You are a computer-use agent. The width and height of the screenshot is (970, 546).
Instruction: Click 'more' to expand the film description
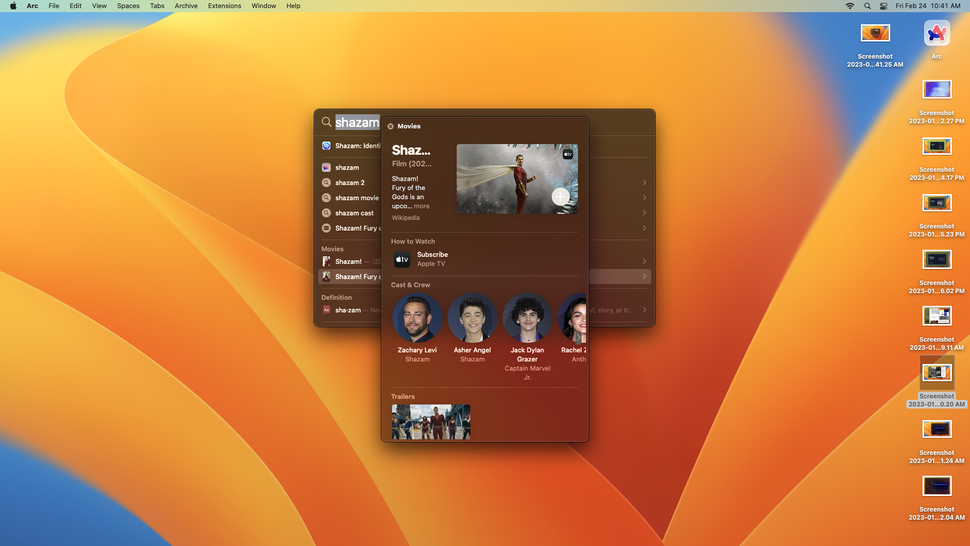click(421, 206)
